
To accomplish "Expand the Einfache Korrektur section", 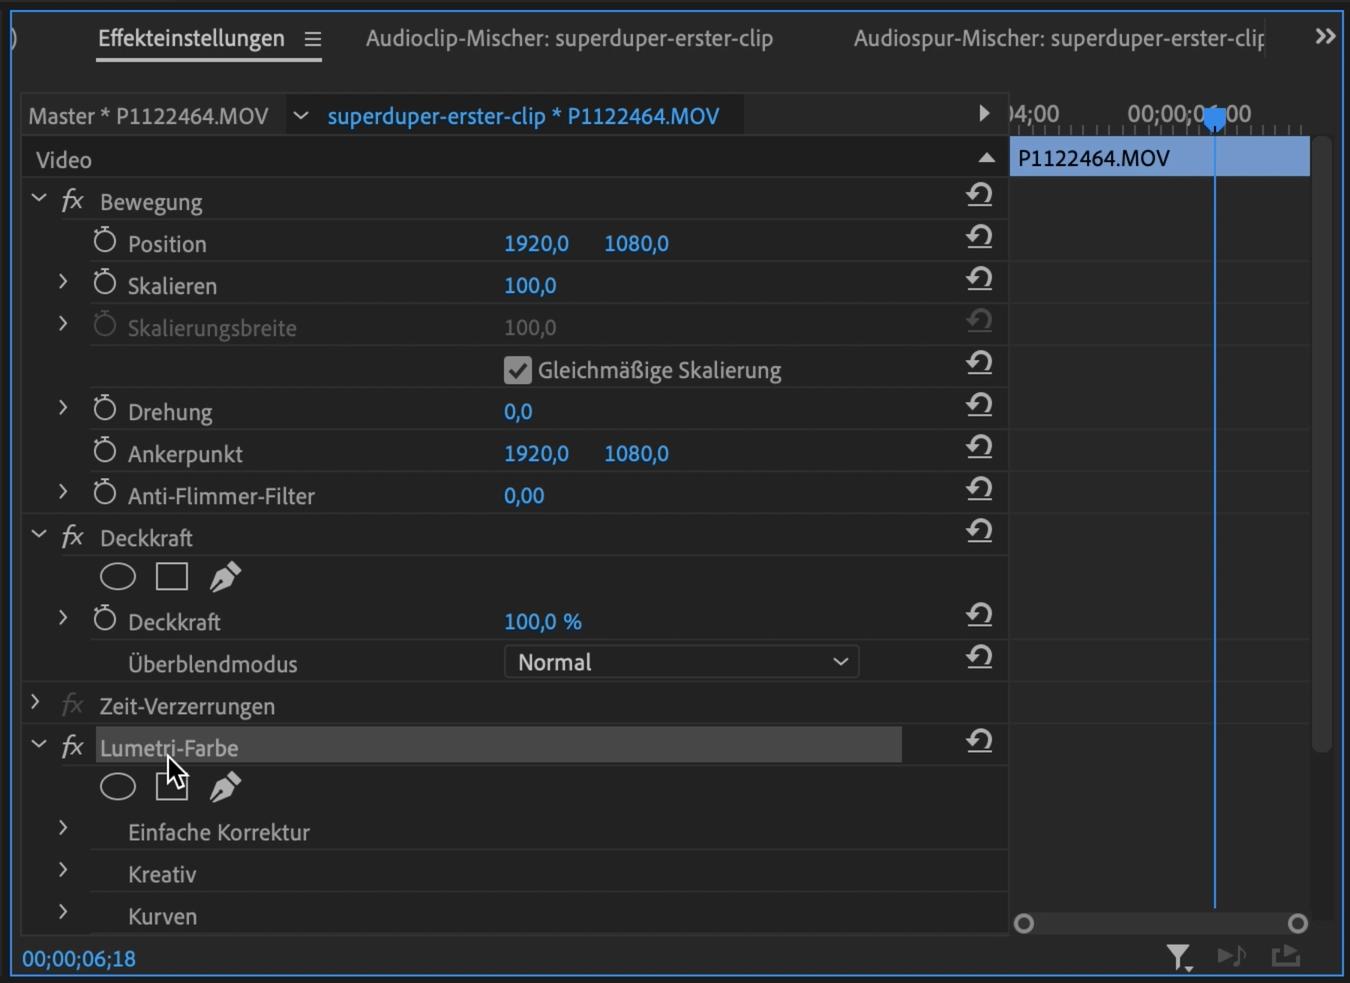I will [x=63, y=829].
